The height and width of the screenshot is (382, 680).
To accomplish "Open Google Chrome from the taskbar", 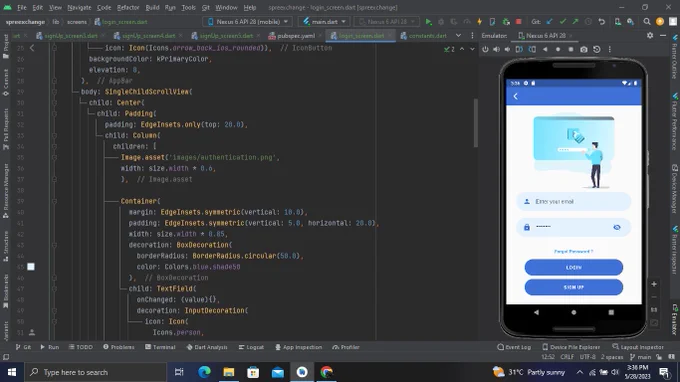I will pos(327,372).
